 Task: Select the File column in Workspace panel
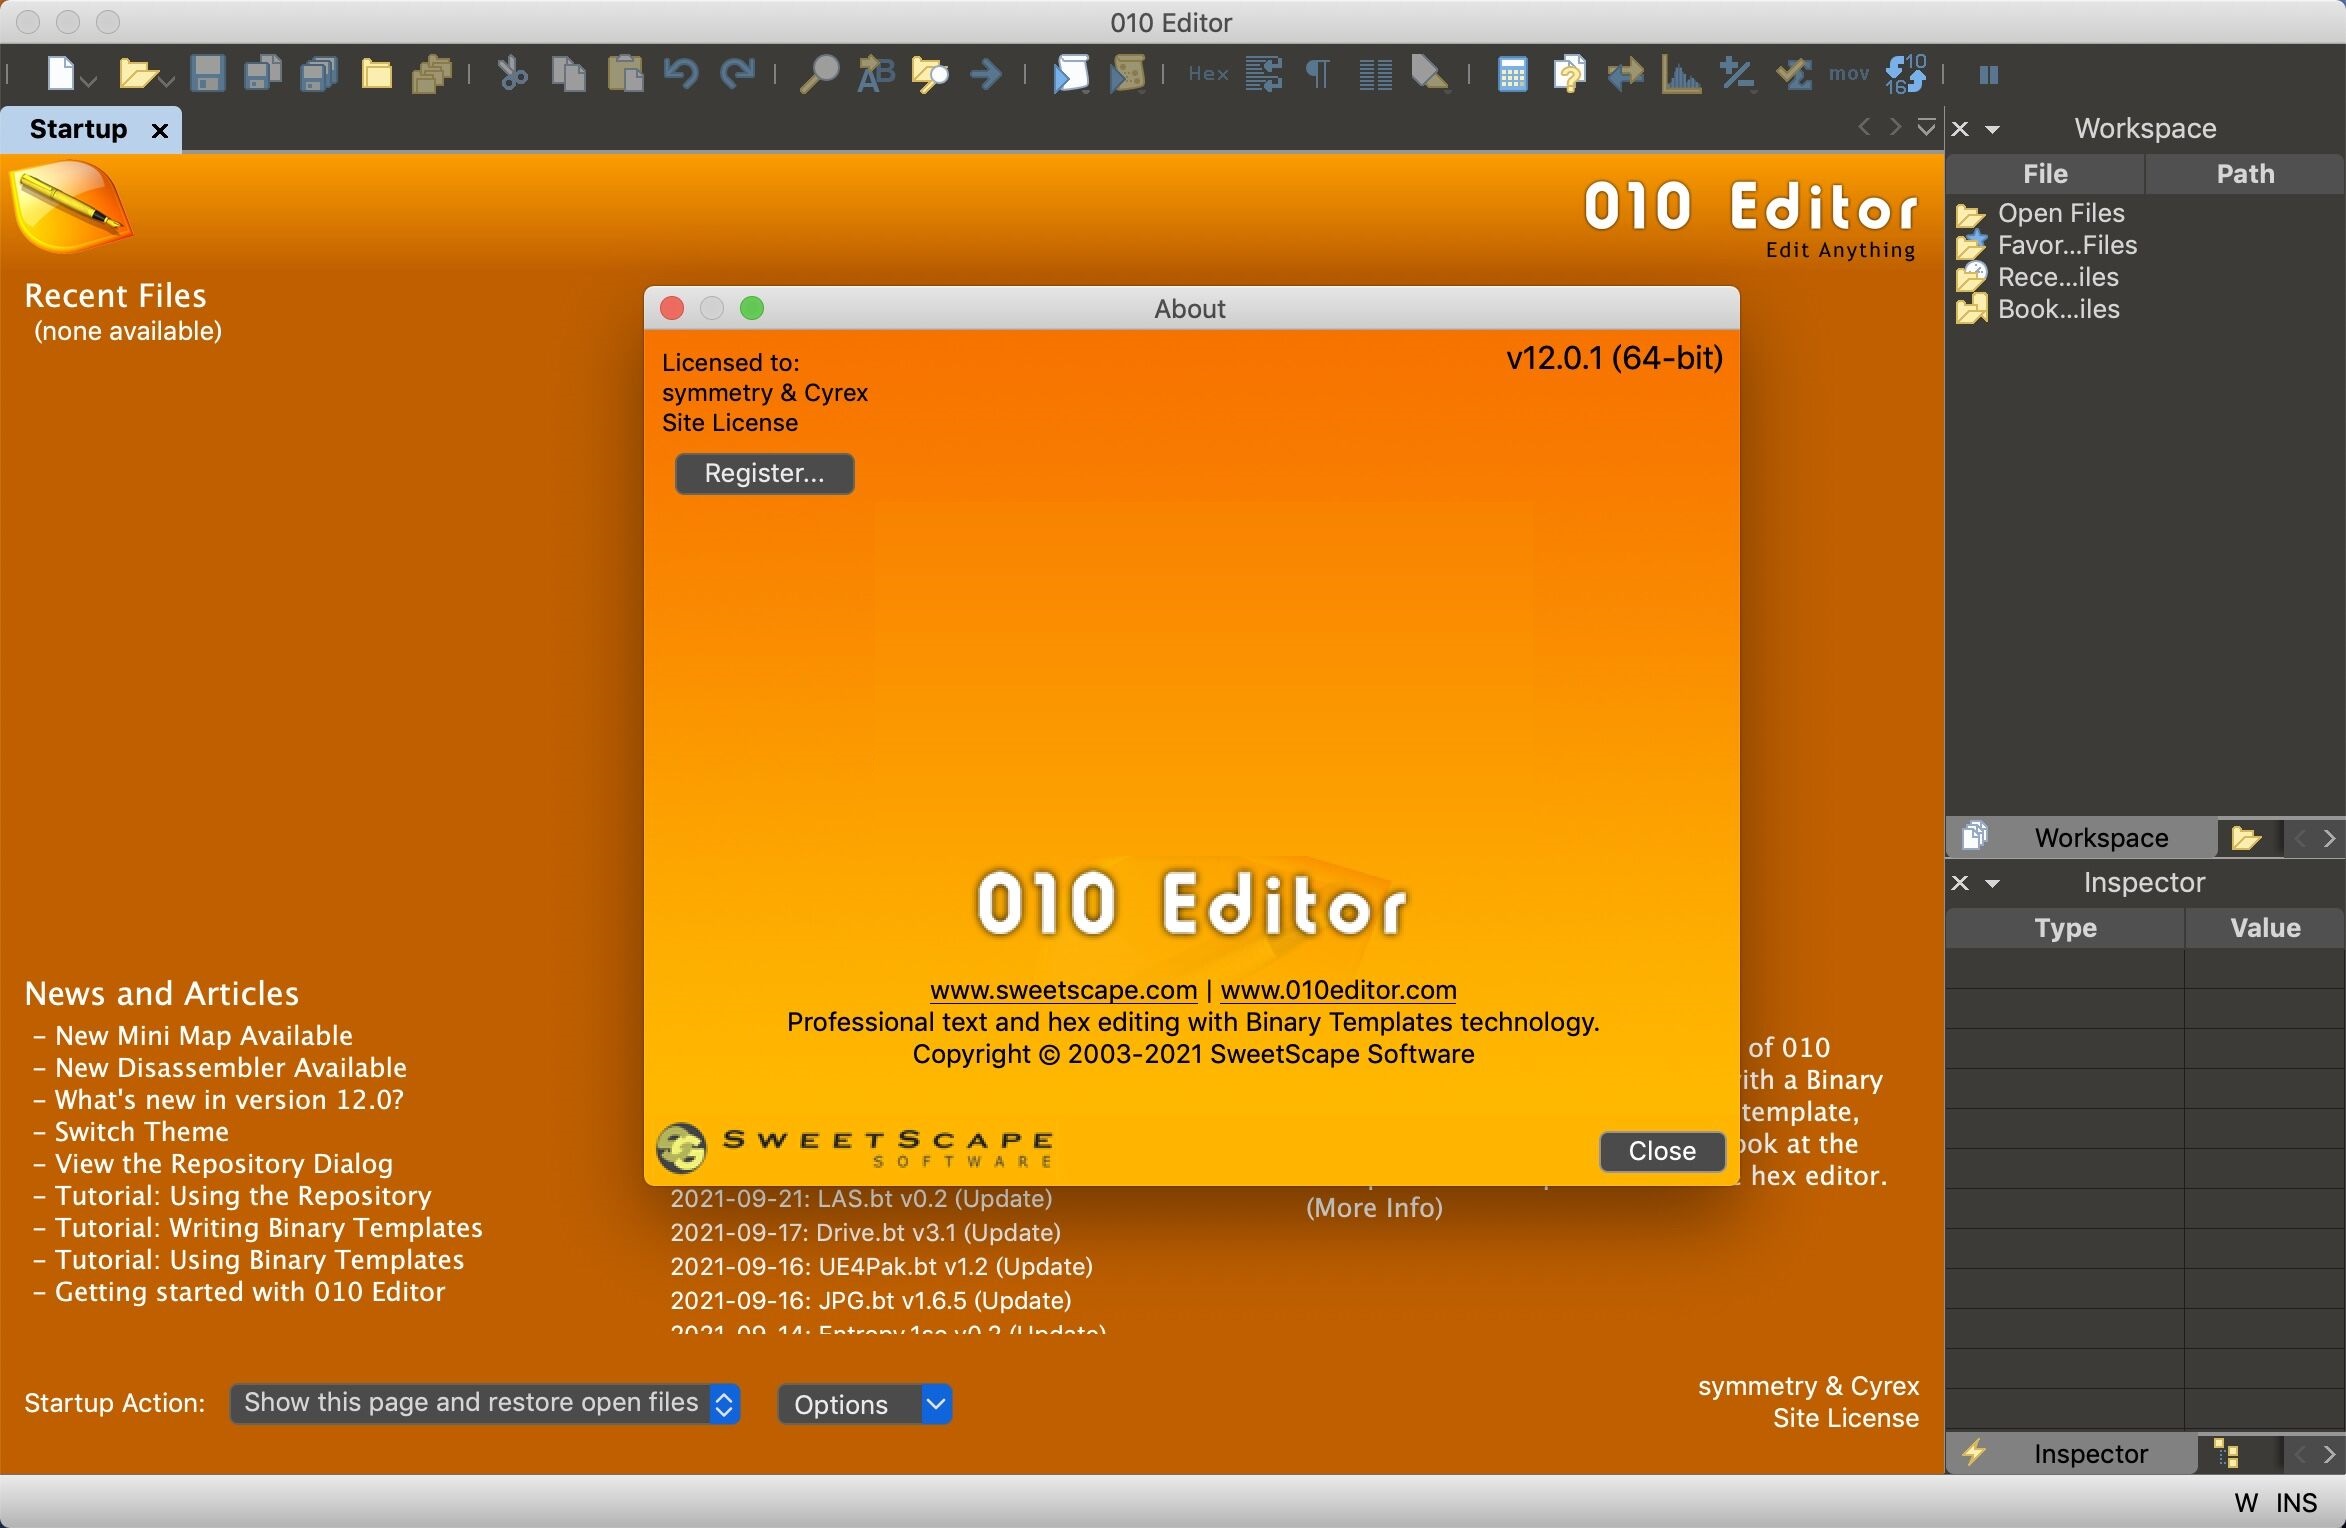click(2045, 171)
